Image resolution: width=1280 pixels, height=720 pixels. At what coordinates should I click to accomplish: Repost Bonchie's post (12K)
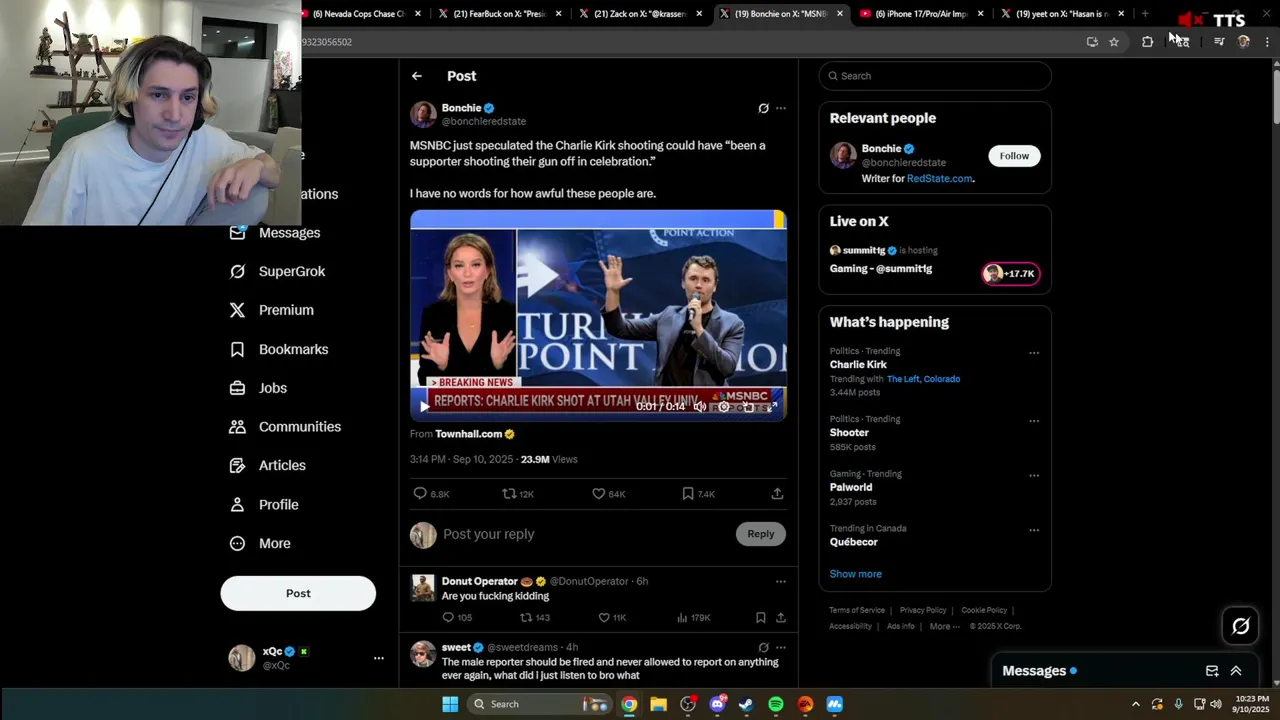point(518,494)
